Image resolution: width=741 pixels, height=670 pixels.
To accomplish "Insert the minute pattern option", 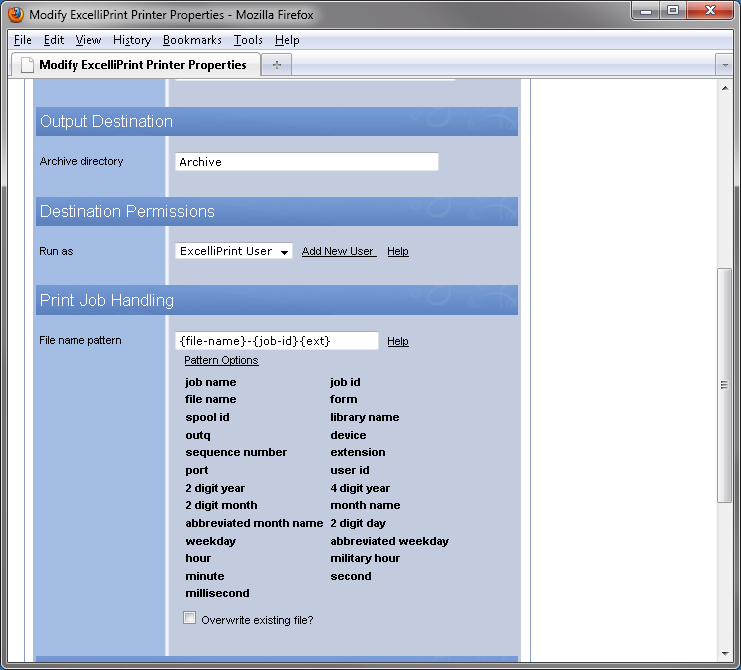I will [x=205, y=576].
